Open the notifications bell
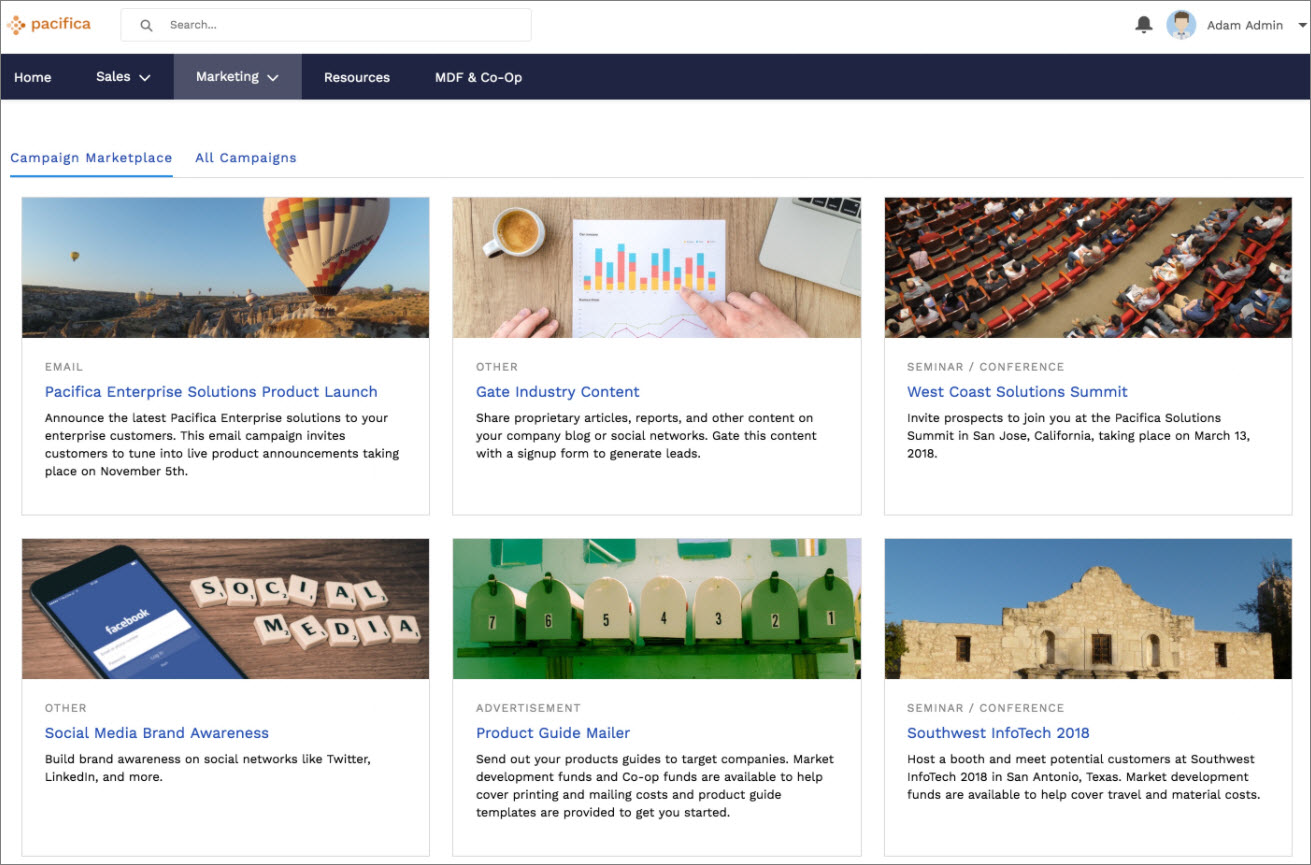 [1144, 25]
